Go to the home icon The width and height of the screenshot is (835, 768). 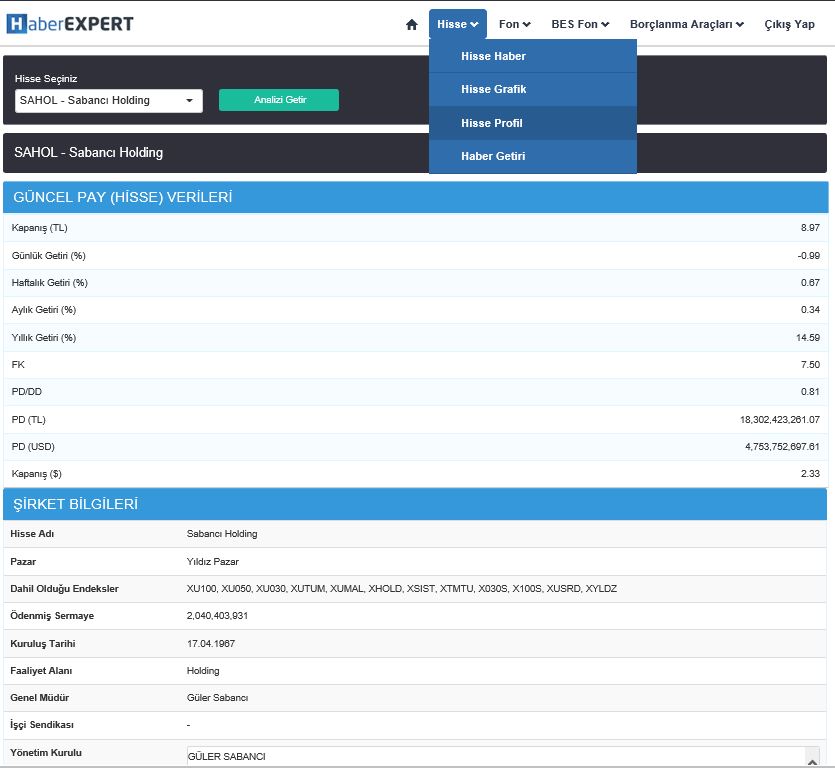click(412, 24)
